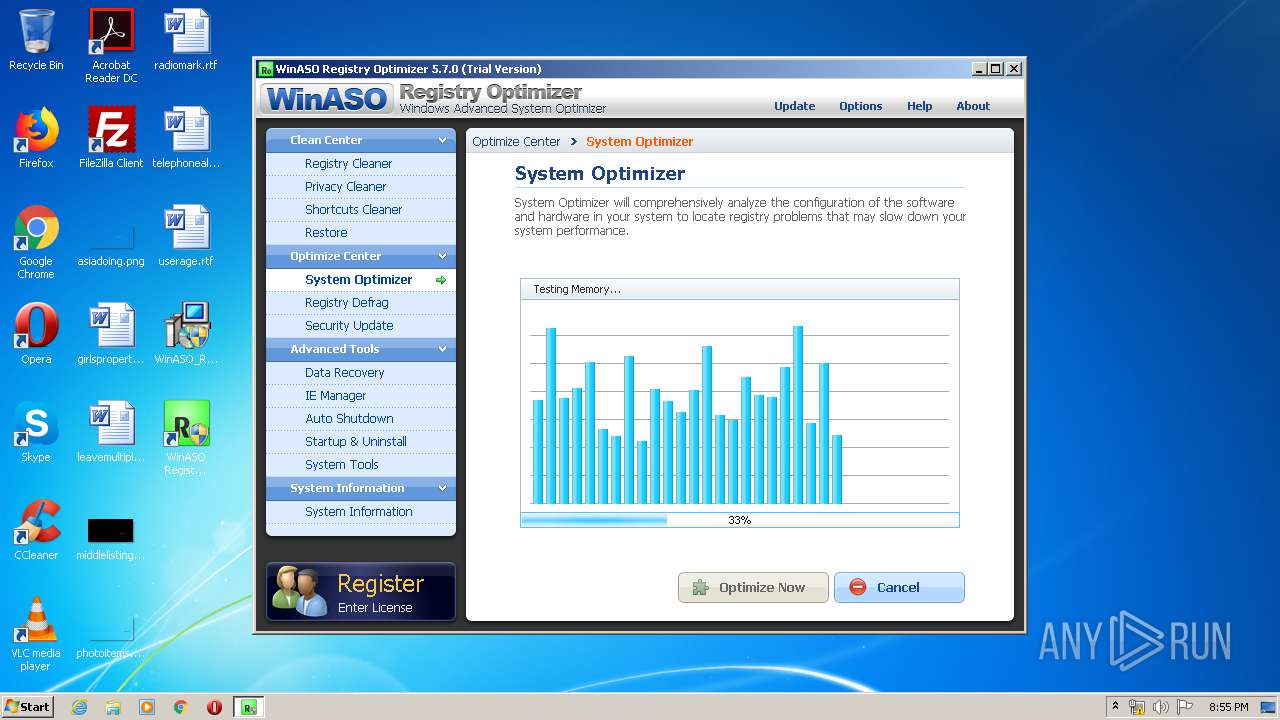Open Registry Defrag
The width and height of the screenshot is (1280, 720).
[361, 303]
